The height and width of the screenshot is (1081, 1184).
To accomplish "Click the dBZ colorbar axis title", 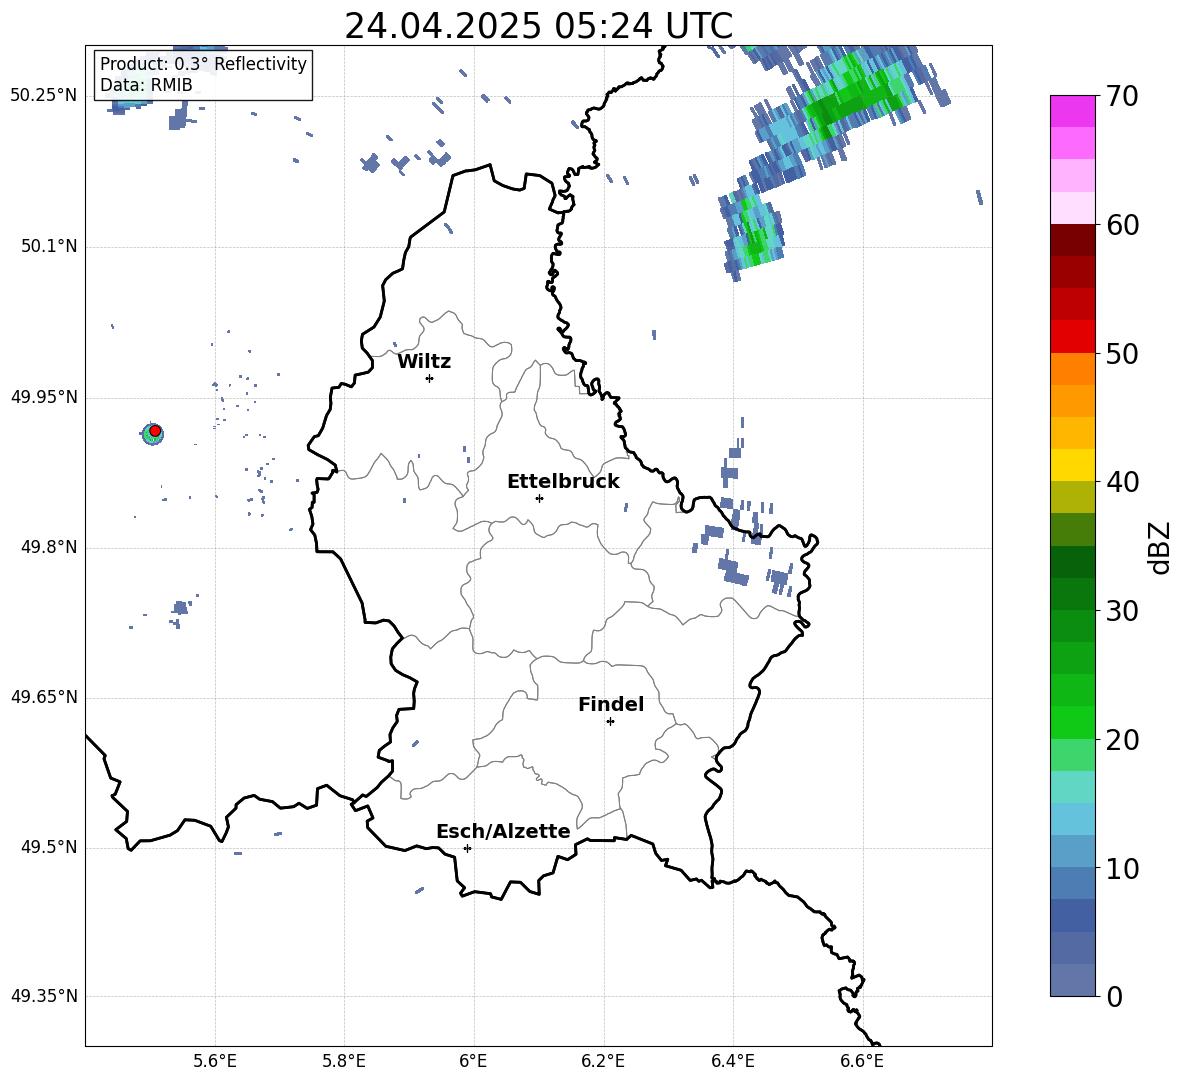I will (x=1159, y=547).
